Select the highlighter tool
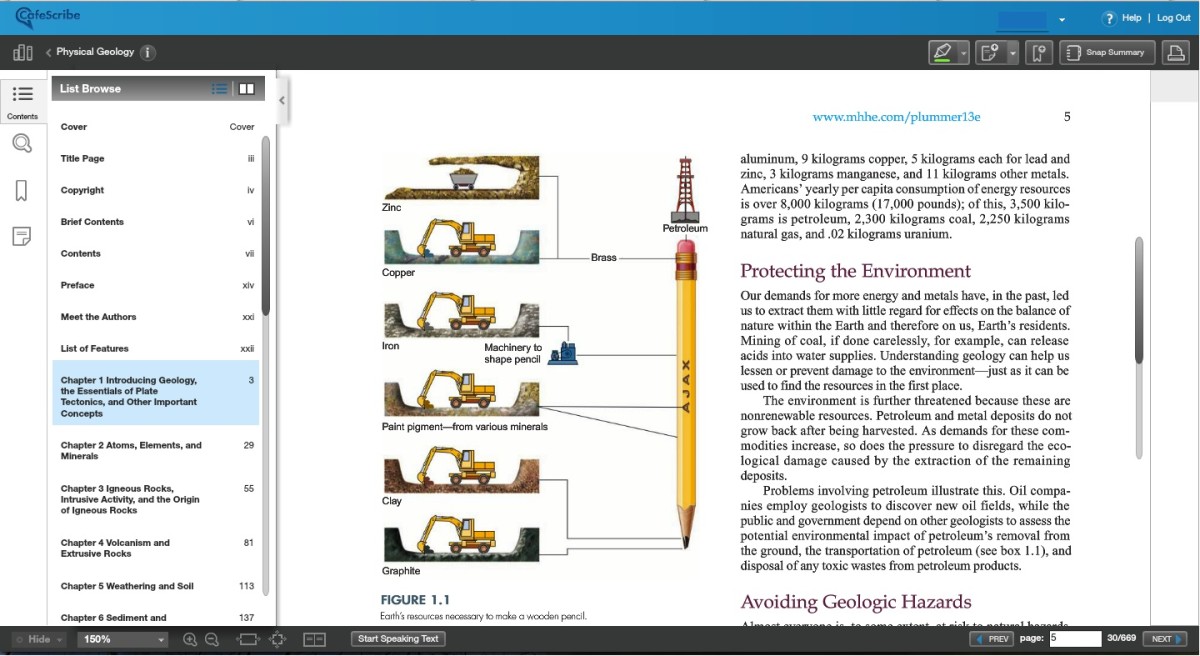The height and width of the screenshot is (656, 1200). click(x=941, y=52)
